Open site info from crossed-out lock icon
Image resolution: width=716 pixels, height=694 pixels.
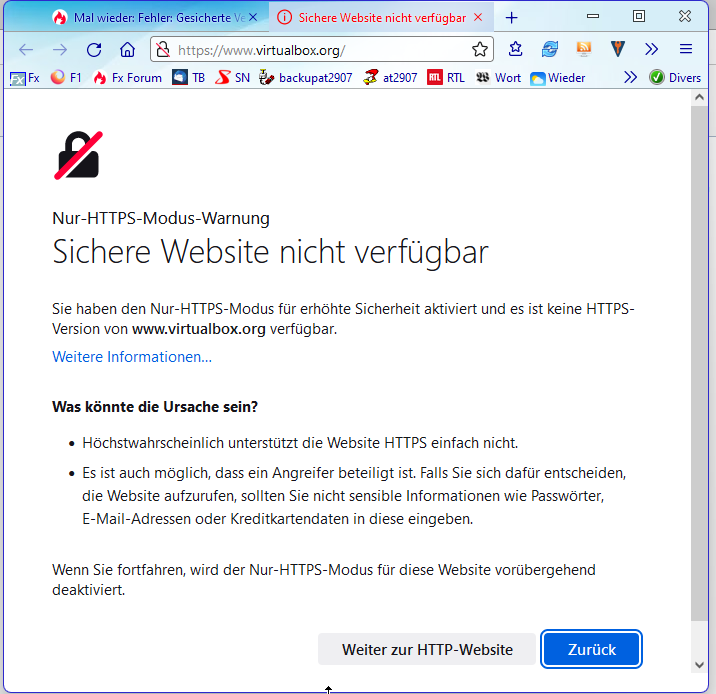point(163,49)
